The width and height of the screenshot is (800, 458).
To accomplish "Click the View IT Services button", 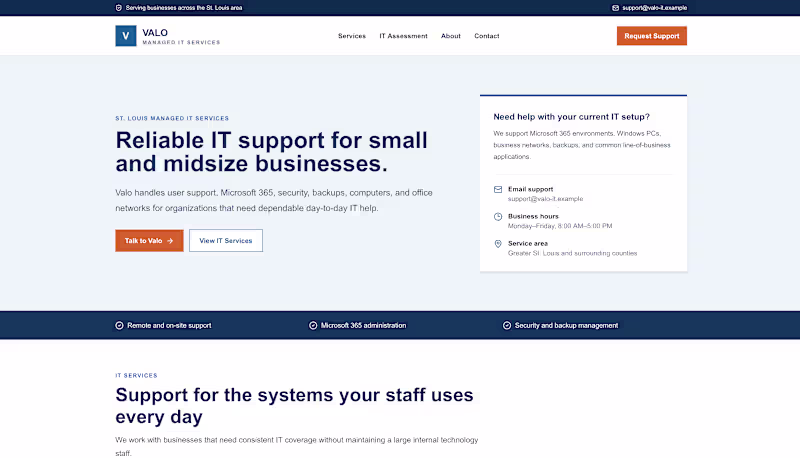I will click(226, 241).
